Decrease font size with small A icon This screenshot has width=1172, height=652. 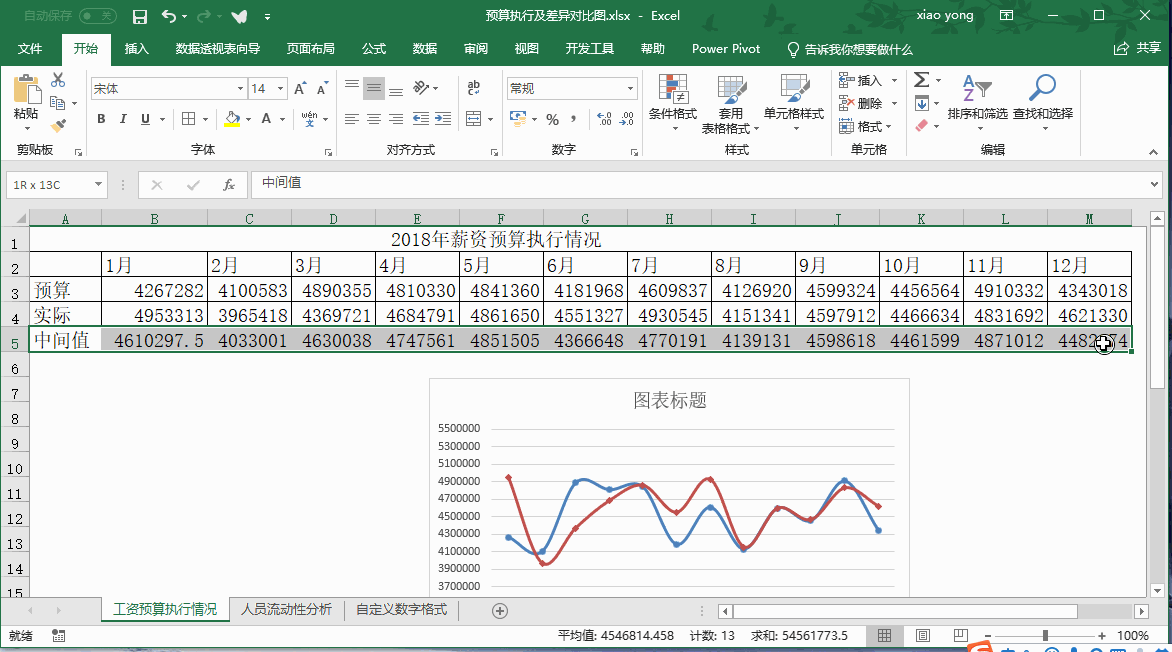322,88
